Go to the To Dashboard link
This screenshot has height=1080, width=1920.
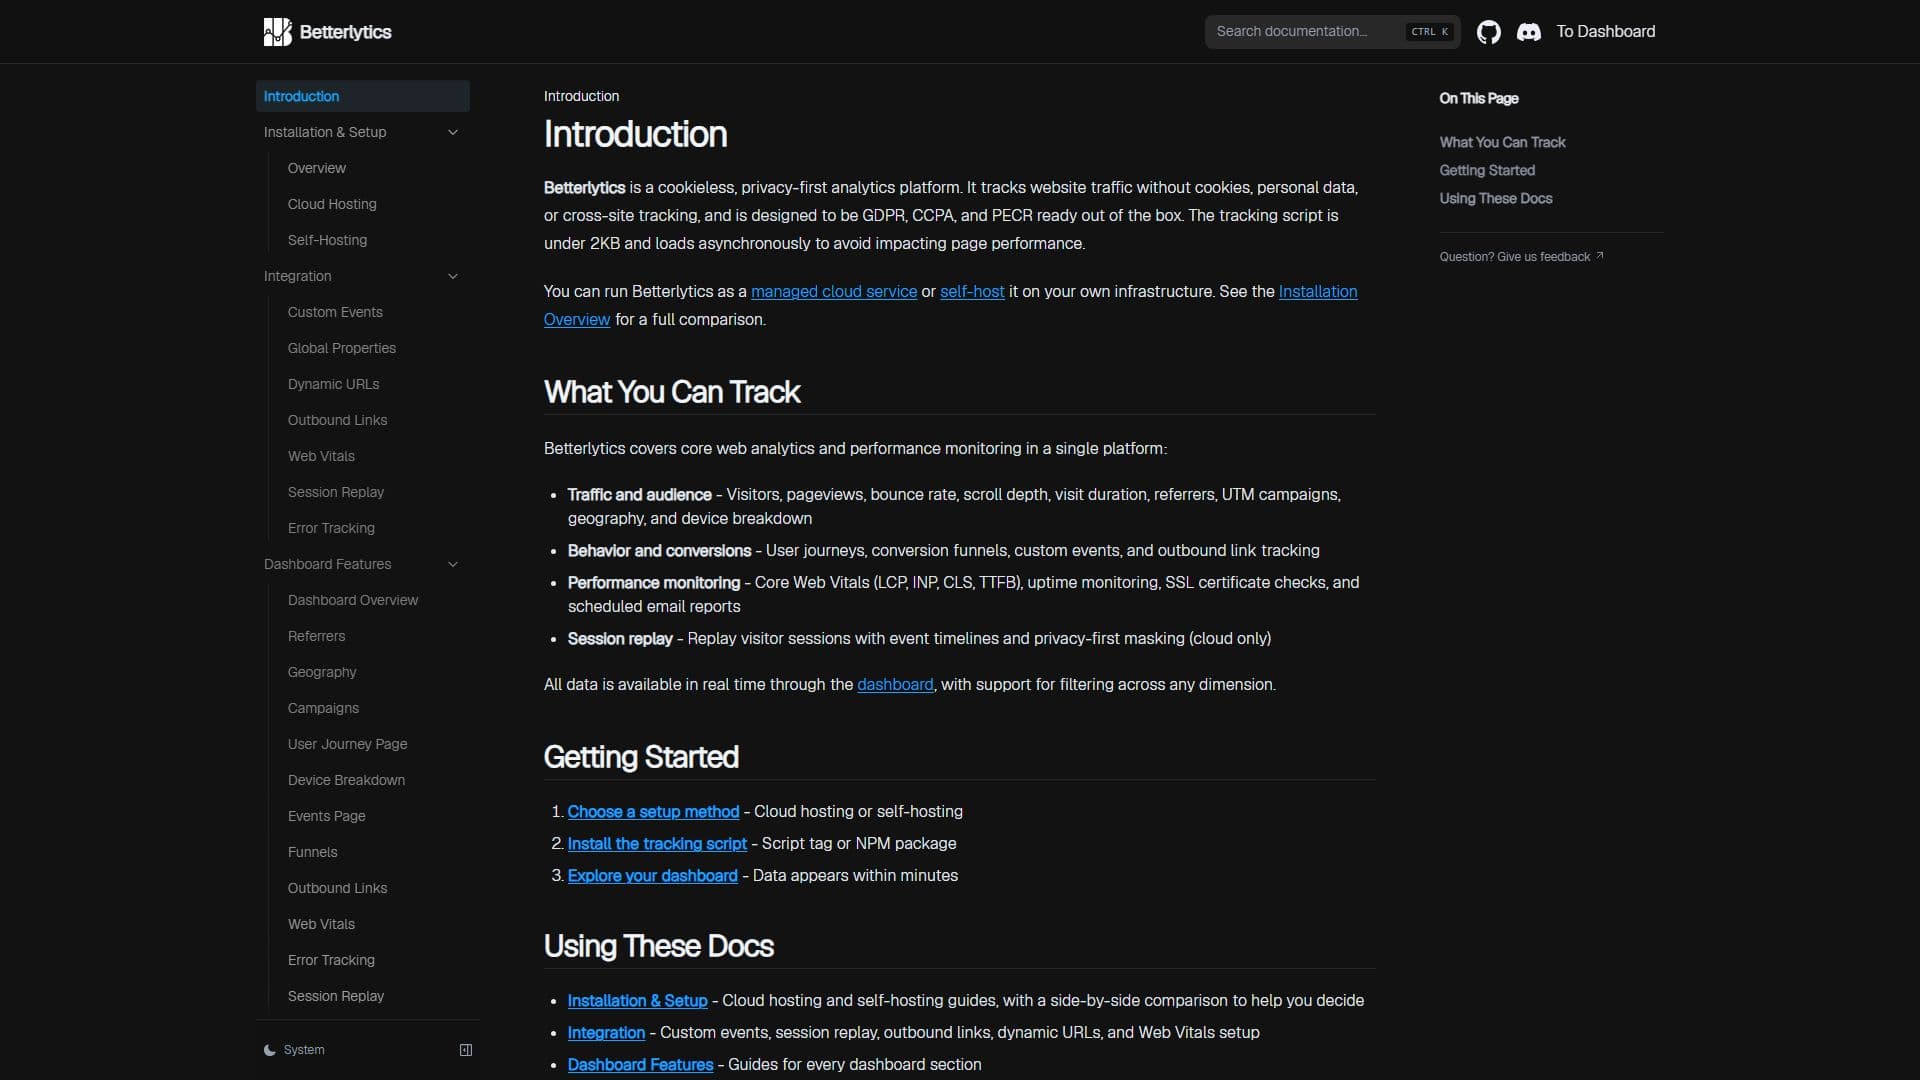tap(1605, 32)
